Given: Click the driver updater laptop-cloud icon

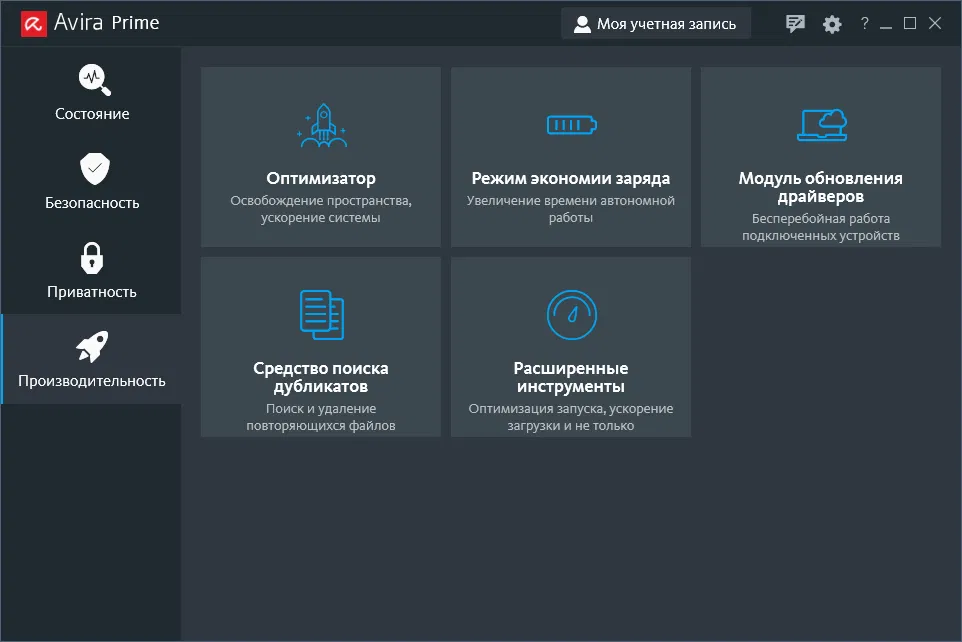Looking at the screenshot, I should 822,125.
